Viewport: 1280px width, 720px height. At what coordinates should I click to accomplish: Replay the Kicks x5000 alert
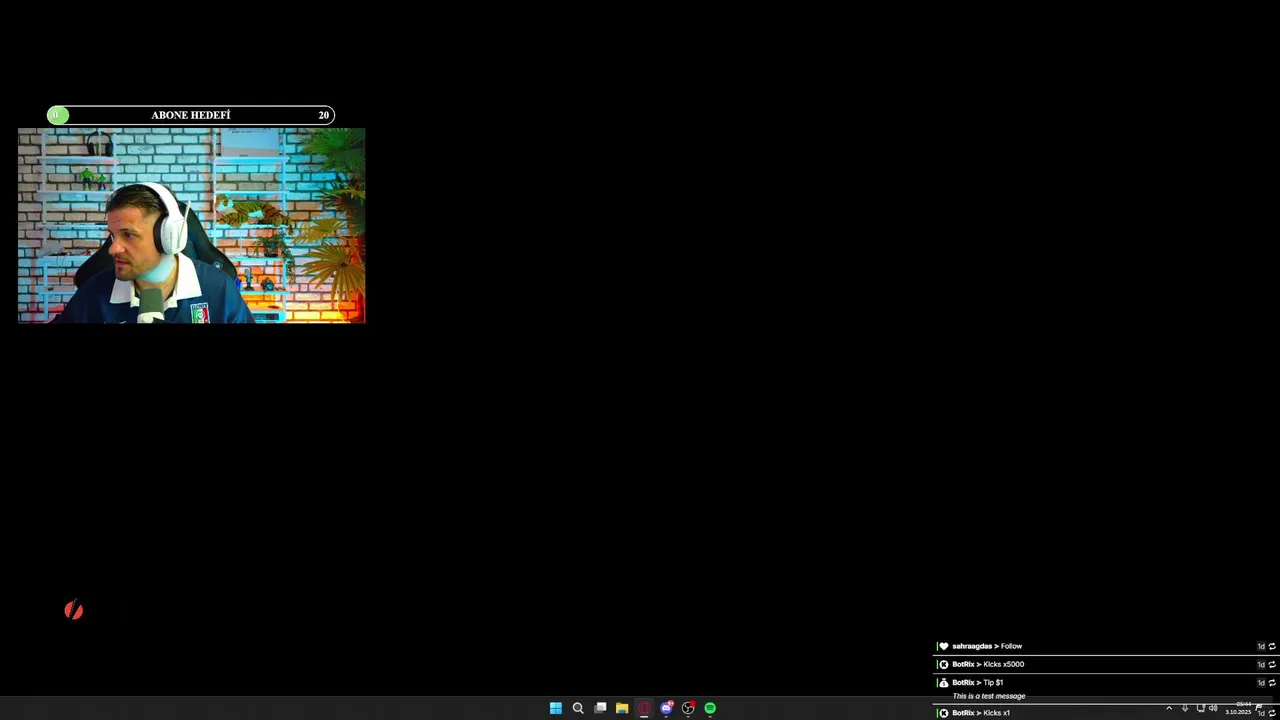[x=1272, y=665]
